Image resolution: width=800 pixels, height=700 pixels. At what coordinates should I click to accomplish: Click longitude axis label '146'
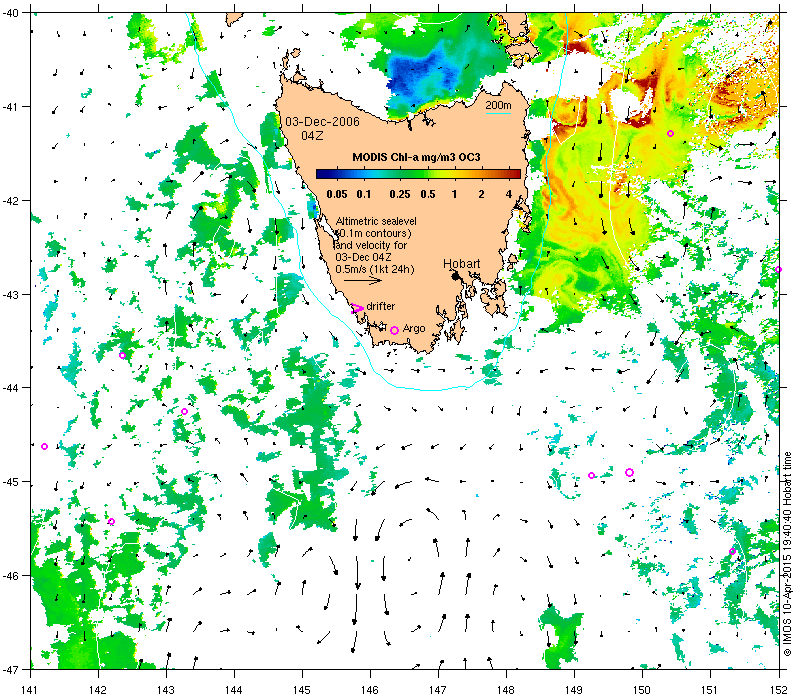pyautogui.click(x=370, y=690)
